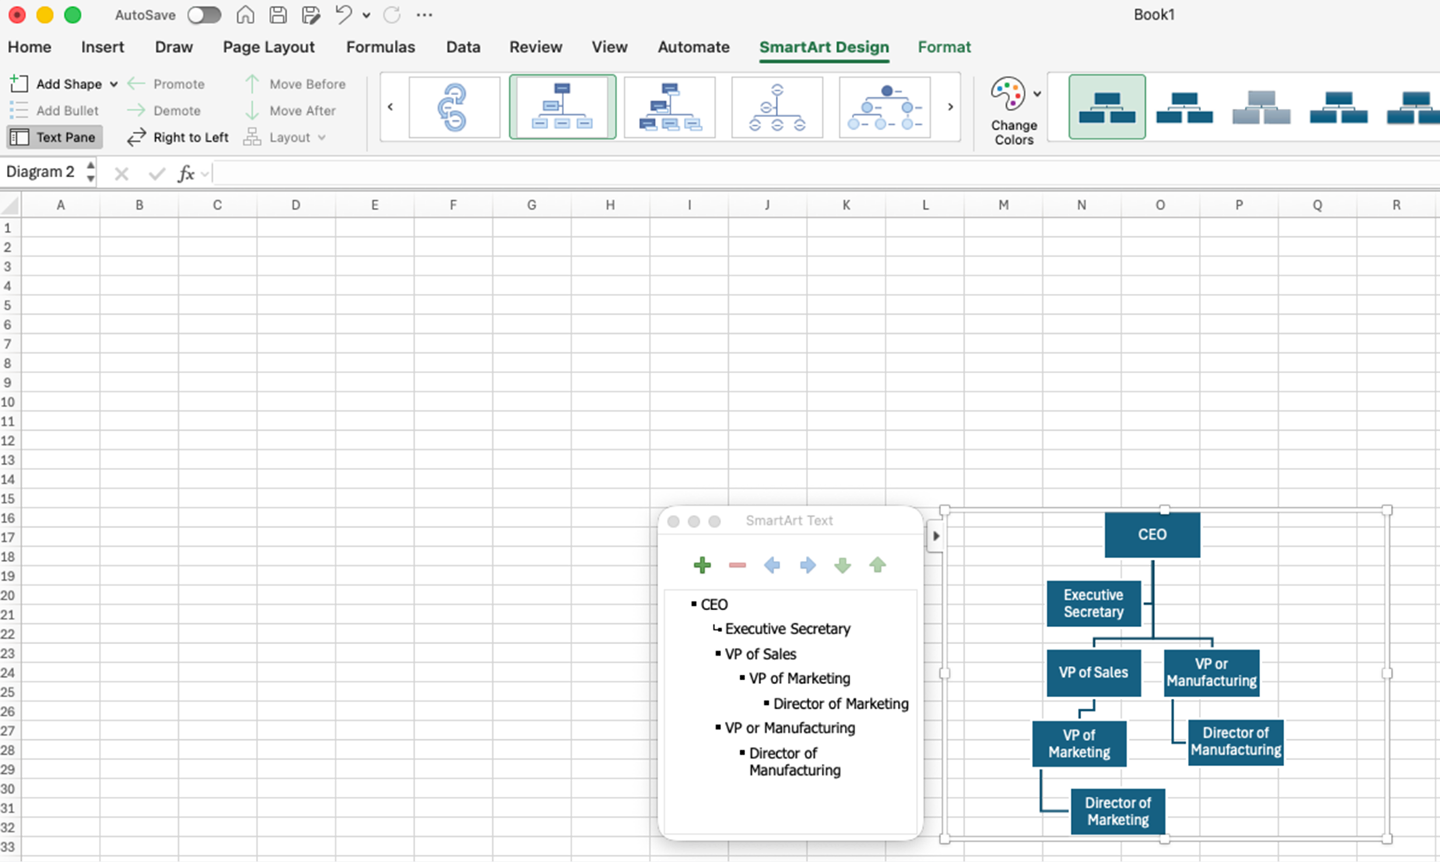Switch to the Draw tab
Screen dimensions: 1440x862
(174, 47)
